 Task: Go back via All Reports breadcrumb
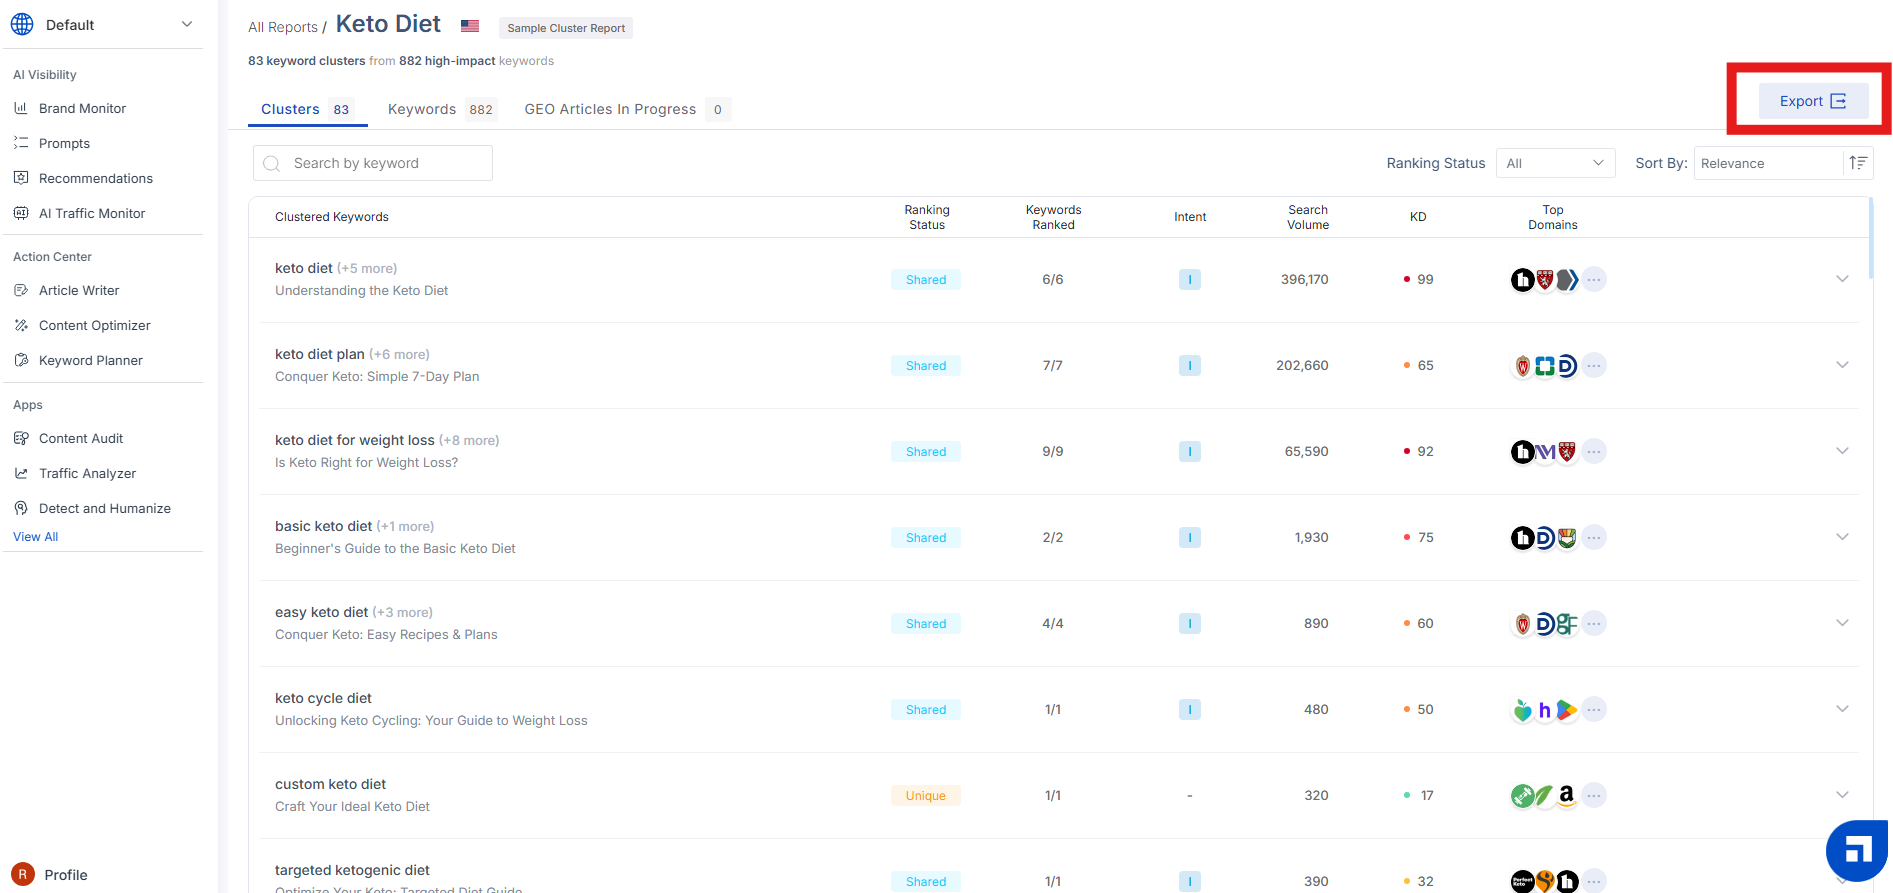[x=283, y=27]
